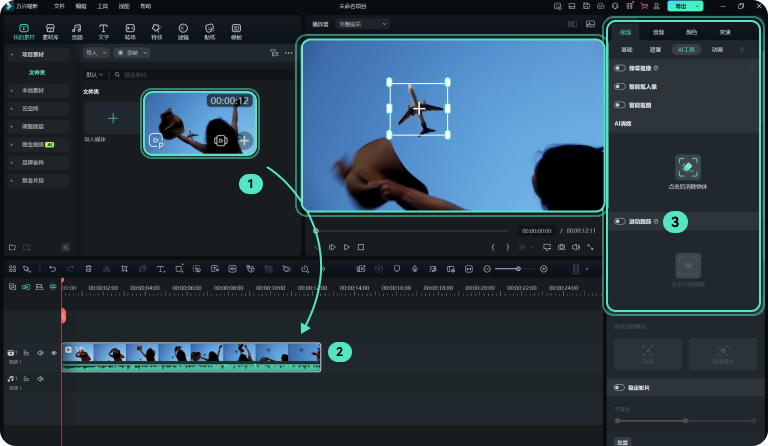Open the 文字 (Text) tool tab
The width and height of the screenshot is (768, 446).
103,31
